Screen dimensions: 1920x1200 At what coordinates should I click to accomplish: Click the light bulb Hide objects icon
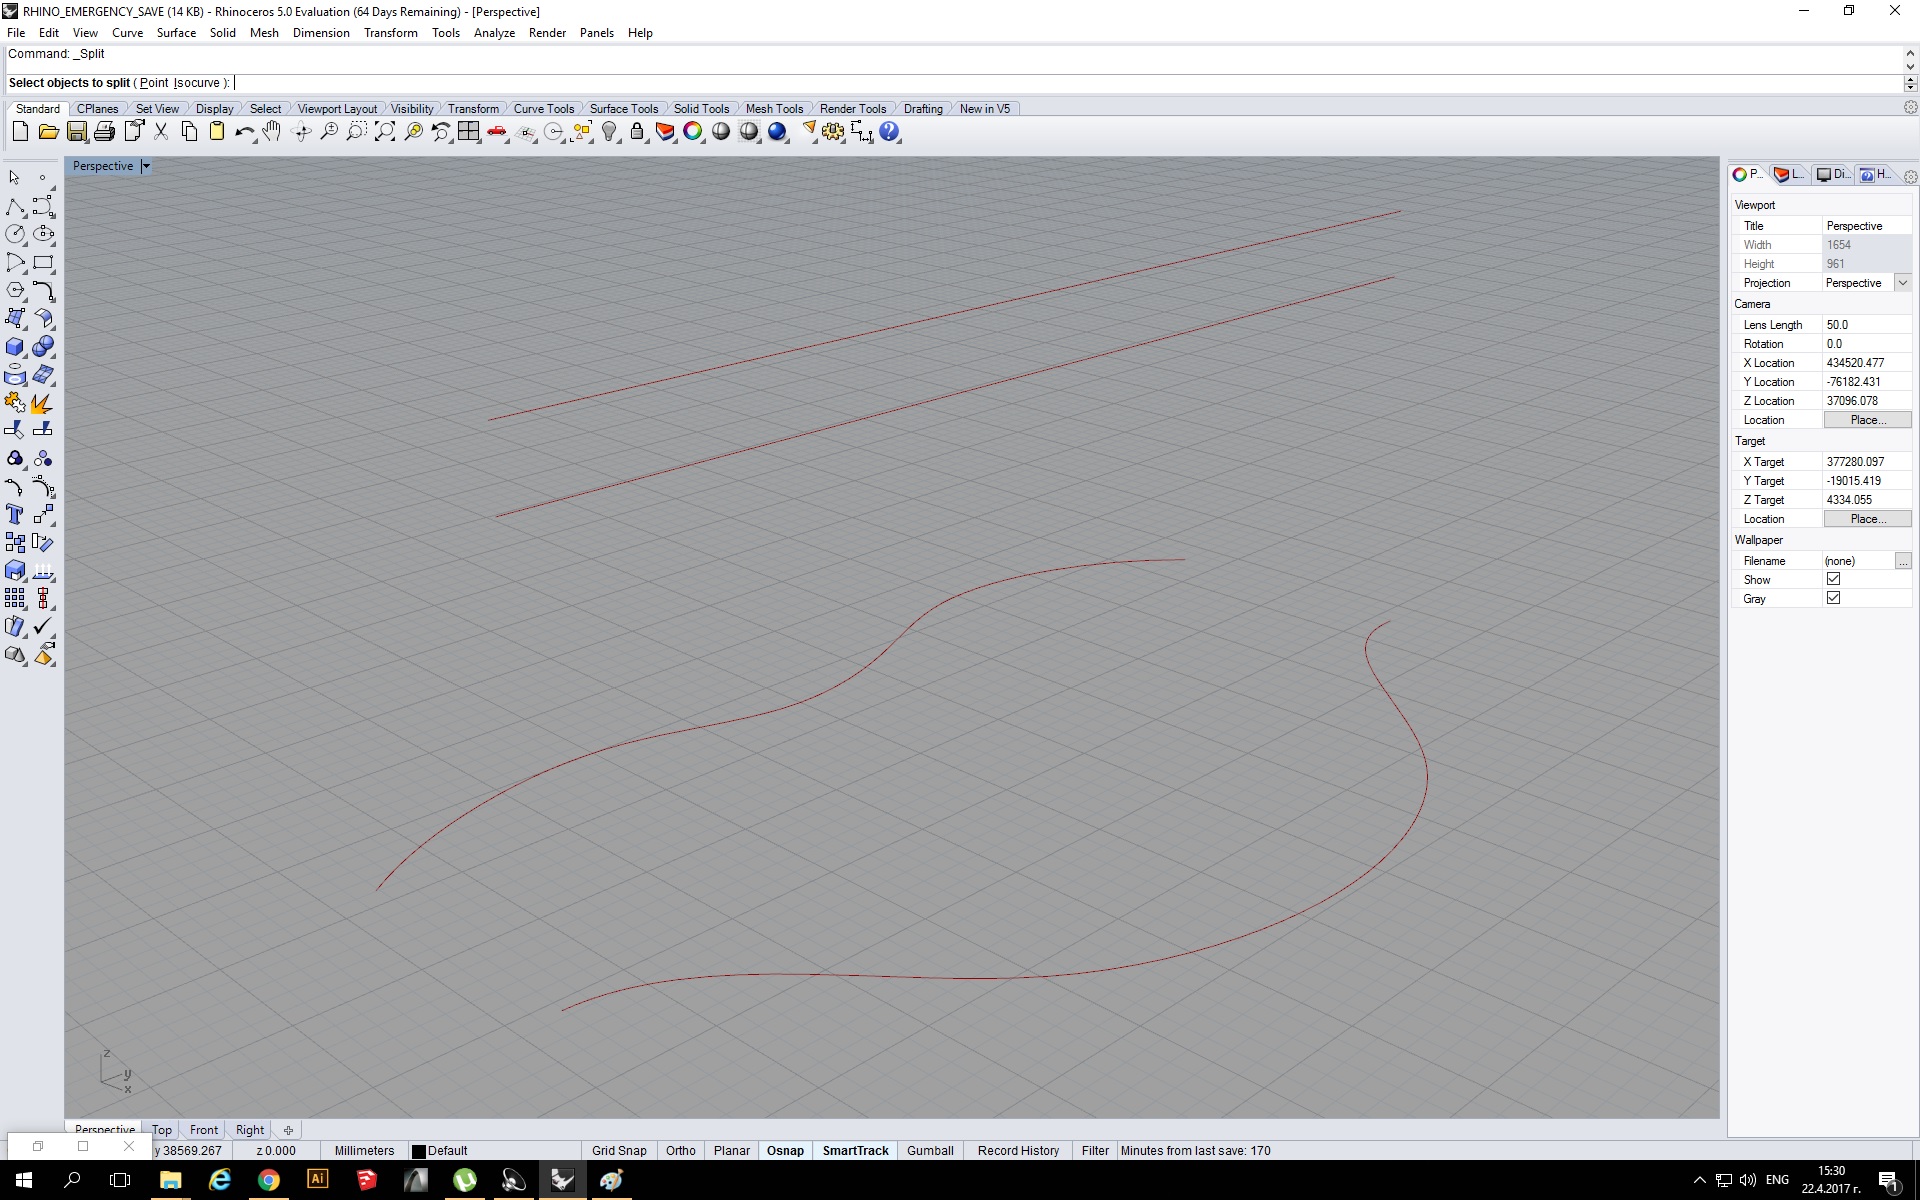click(x=609, y=131)
